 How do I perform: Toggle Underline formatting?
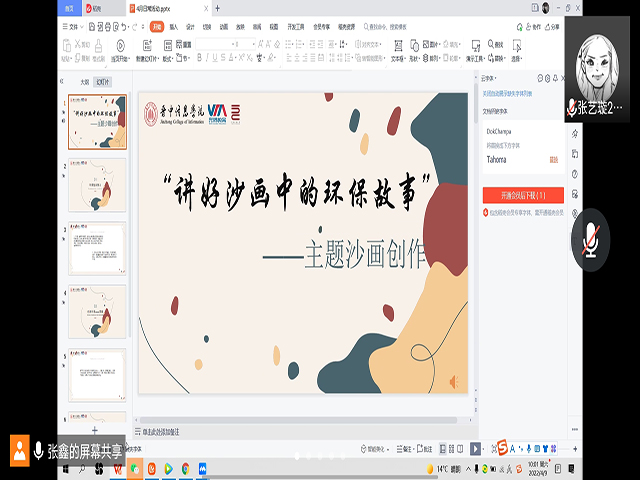point(215,58)
